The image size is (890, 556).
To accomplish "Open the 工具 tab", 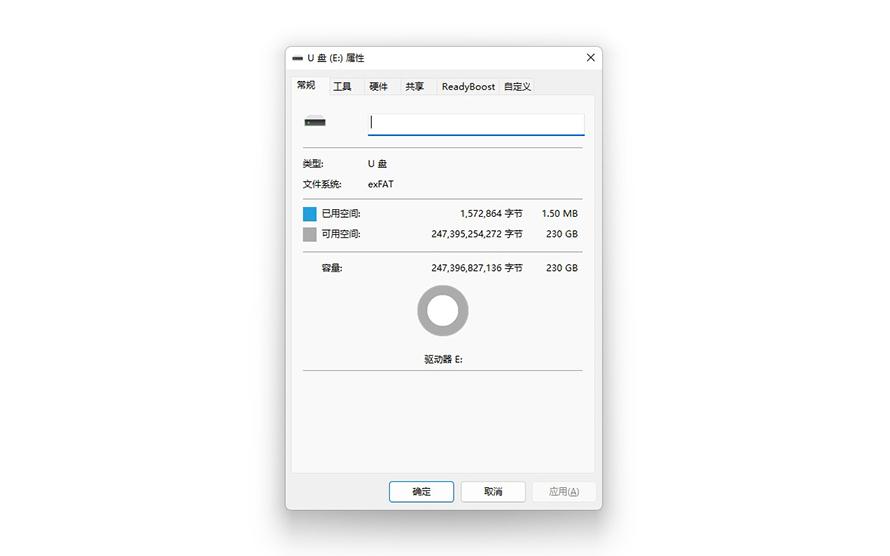I will pos(342,87).
